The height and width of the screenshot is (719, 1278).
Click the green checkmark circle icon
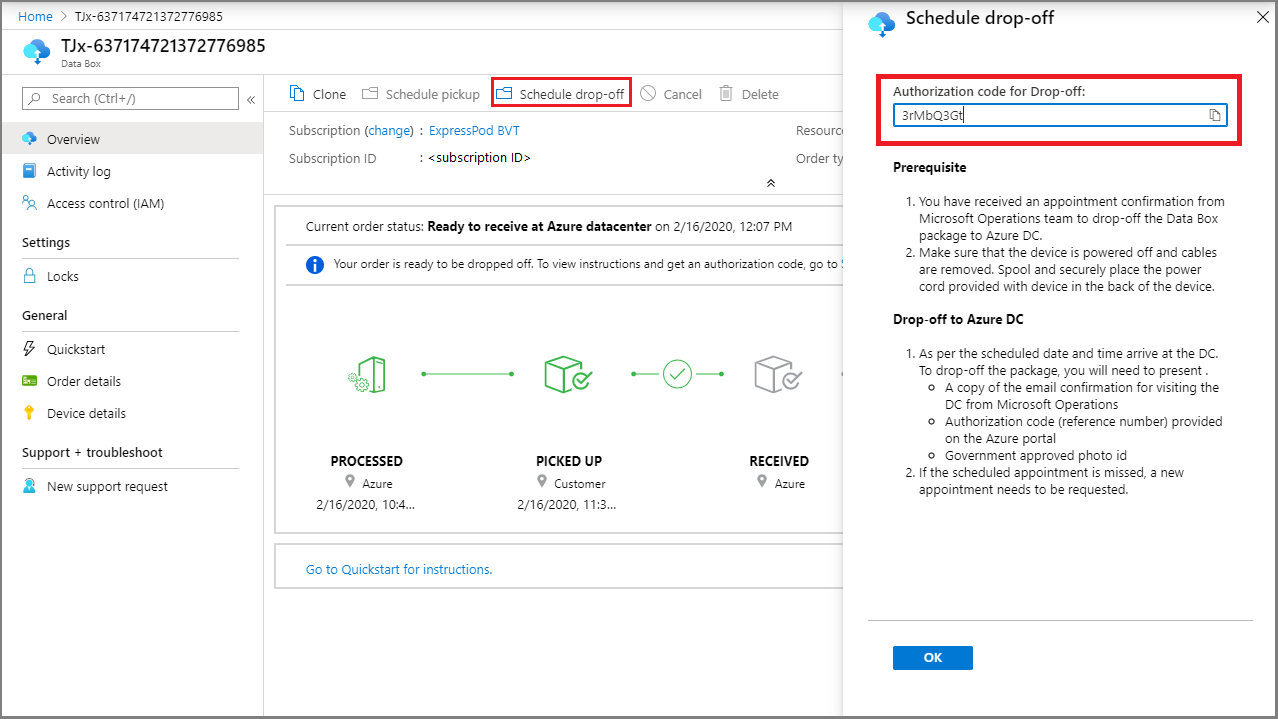(678, 374)
